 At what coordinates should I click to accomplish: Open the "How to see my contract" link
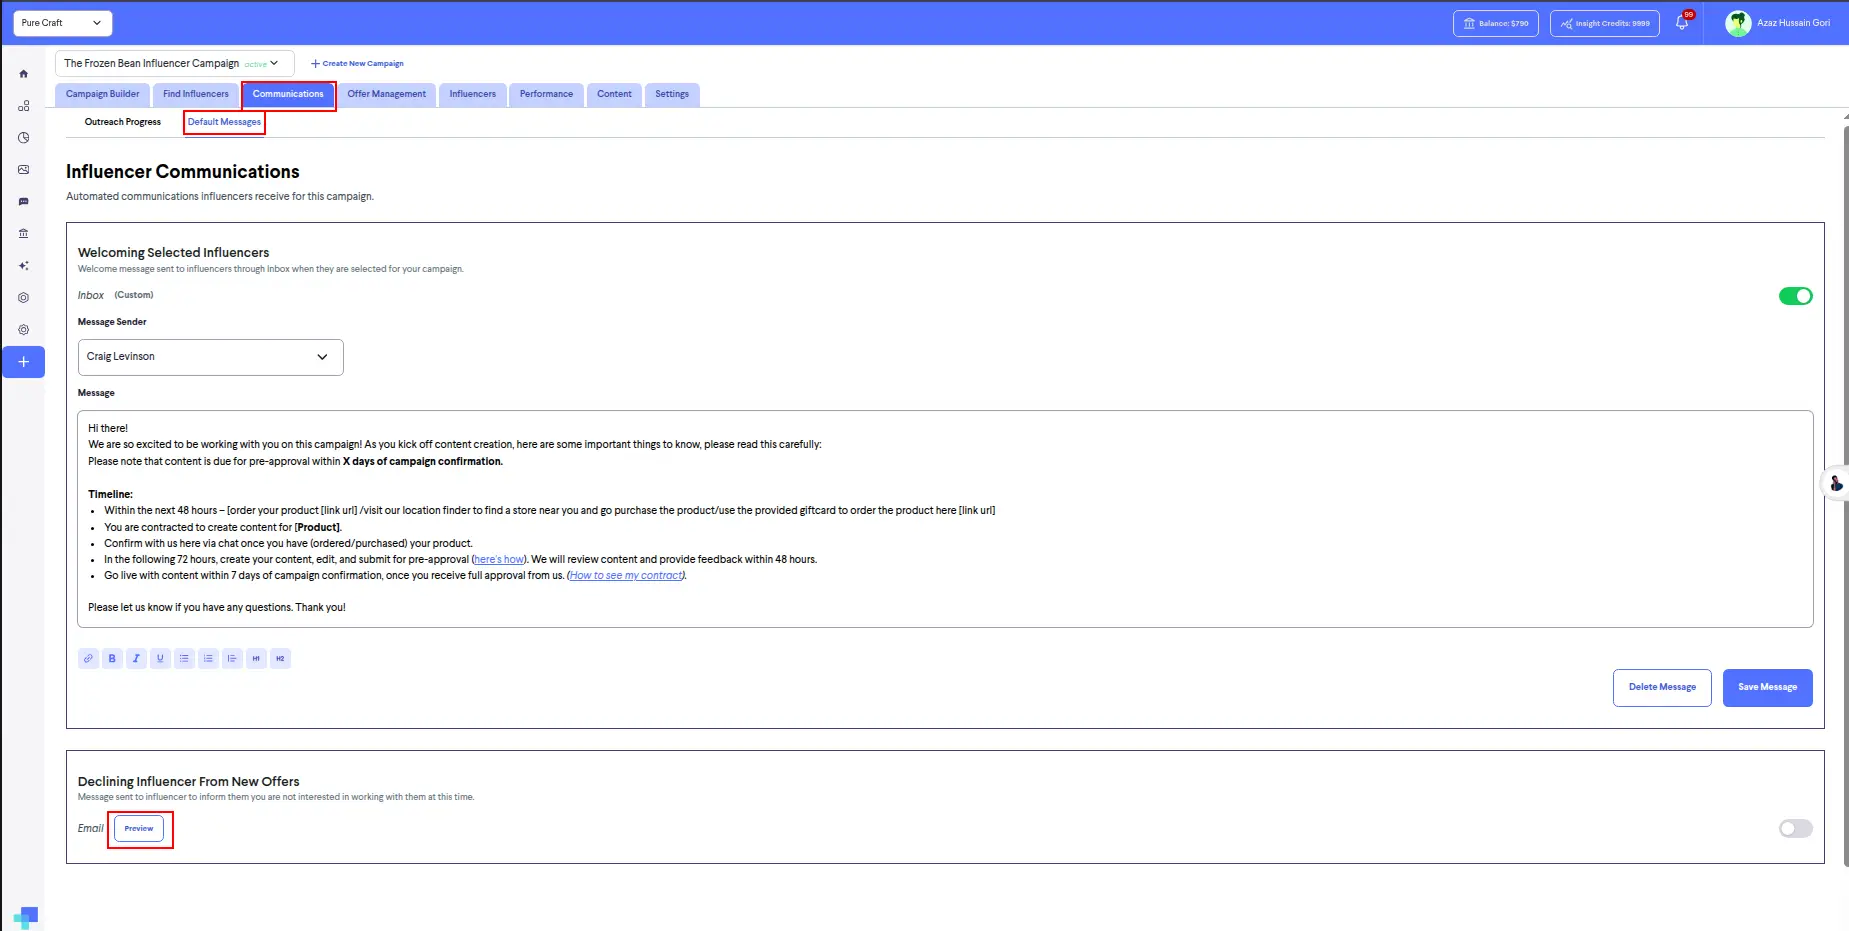(626, 576)
